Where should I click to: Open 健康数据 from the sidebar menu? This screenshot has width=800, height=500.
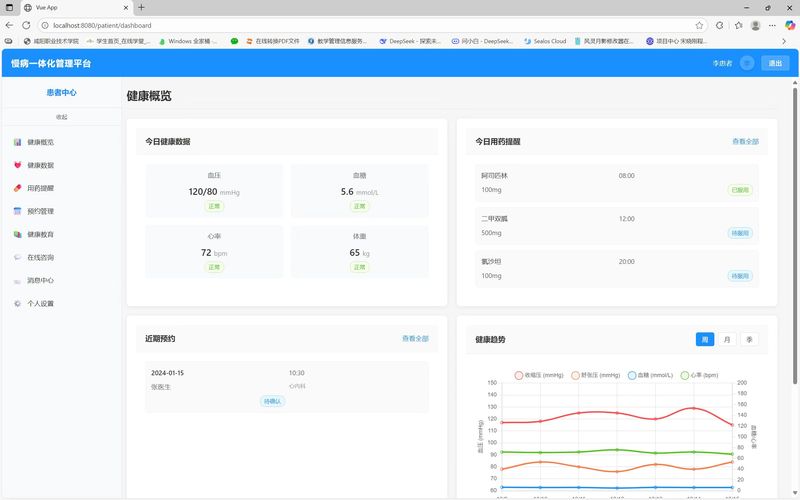pyautogui.click(x=40, y=165)
